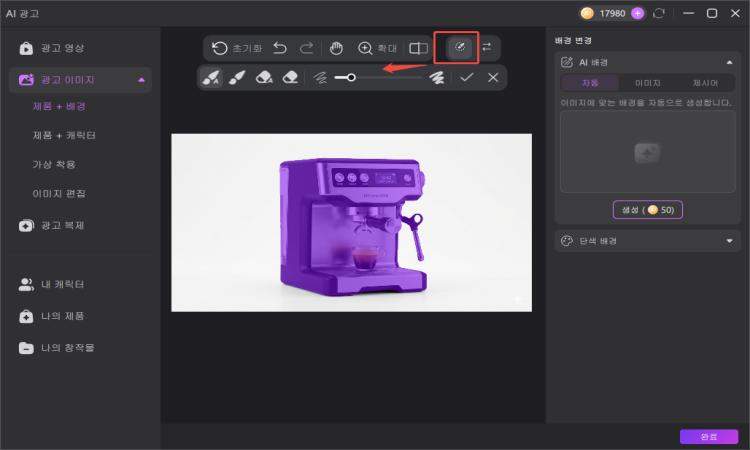The height and width of the screenshot is (450, 750).
Task: Click the 초기화 reset icon
Action: tap(220, 48)
